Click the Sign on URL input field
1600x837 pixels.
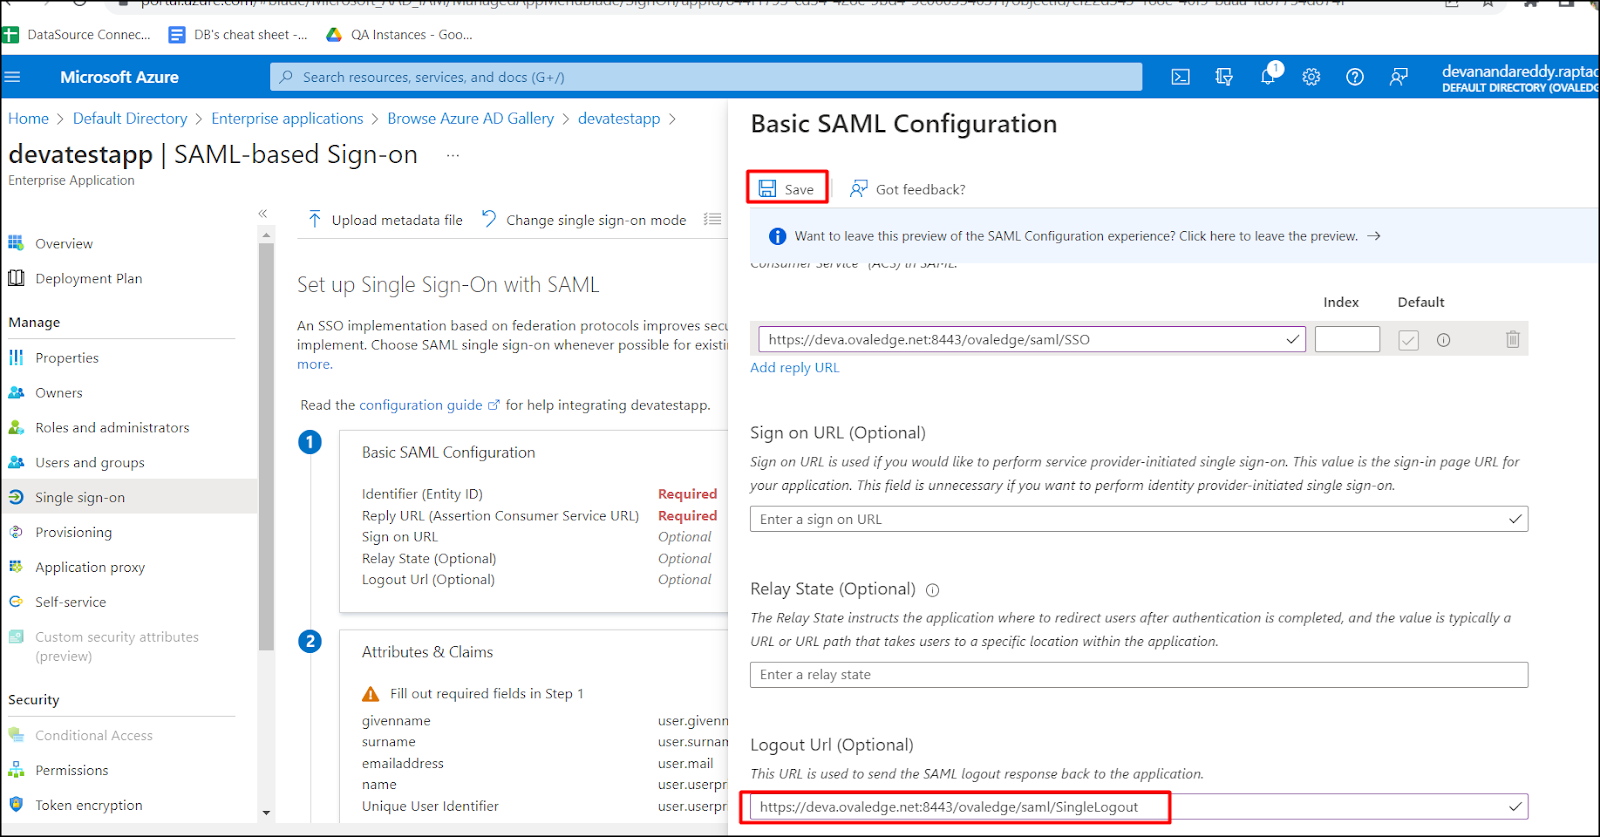click(x=1139, y=519)
